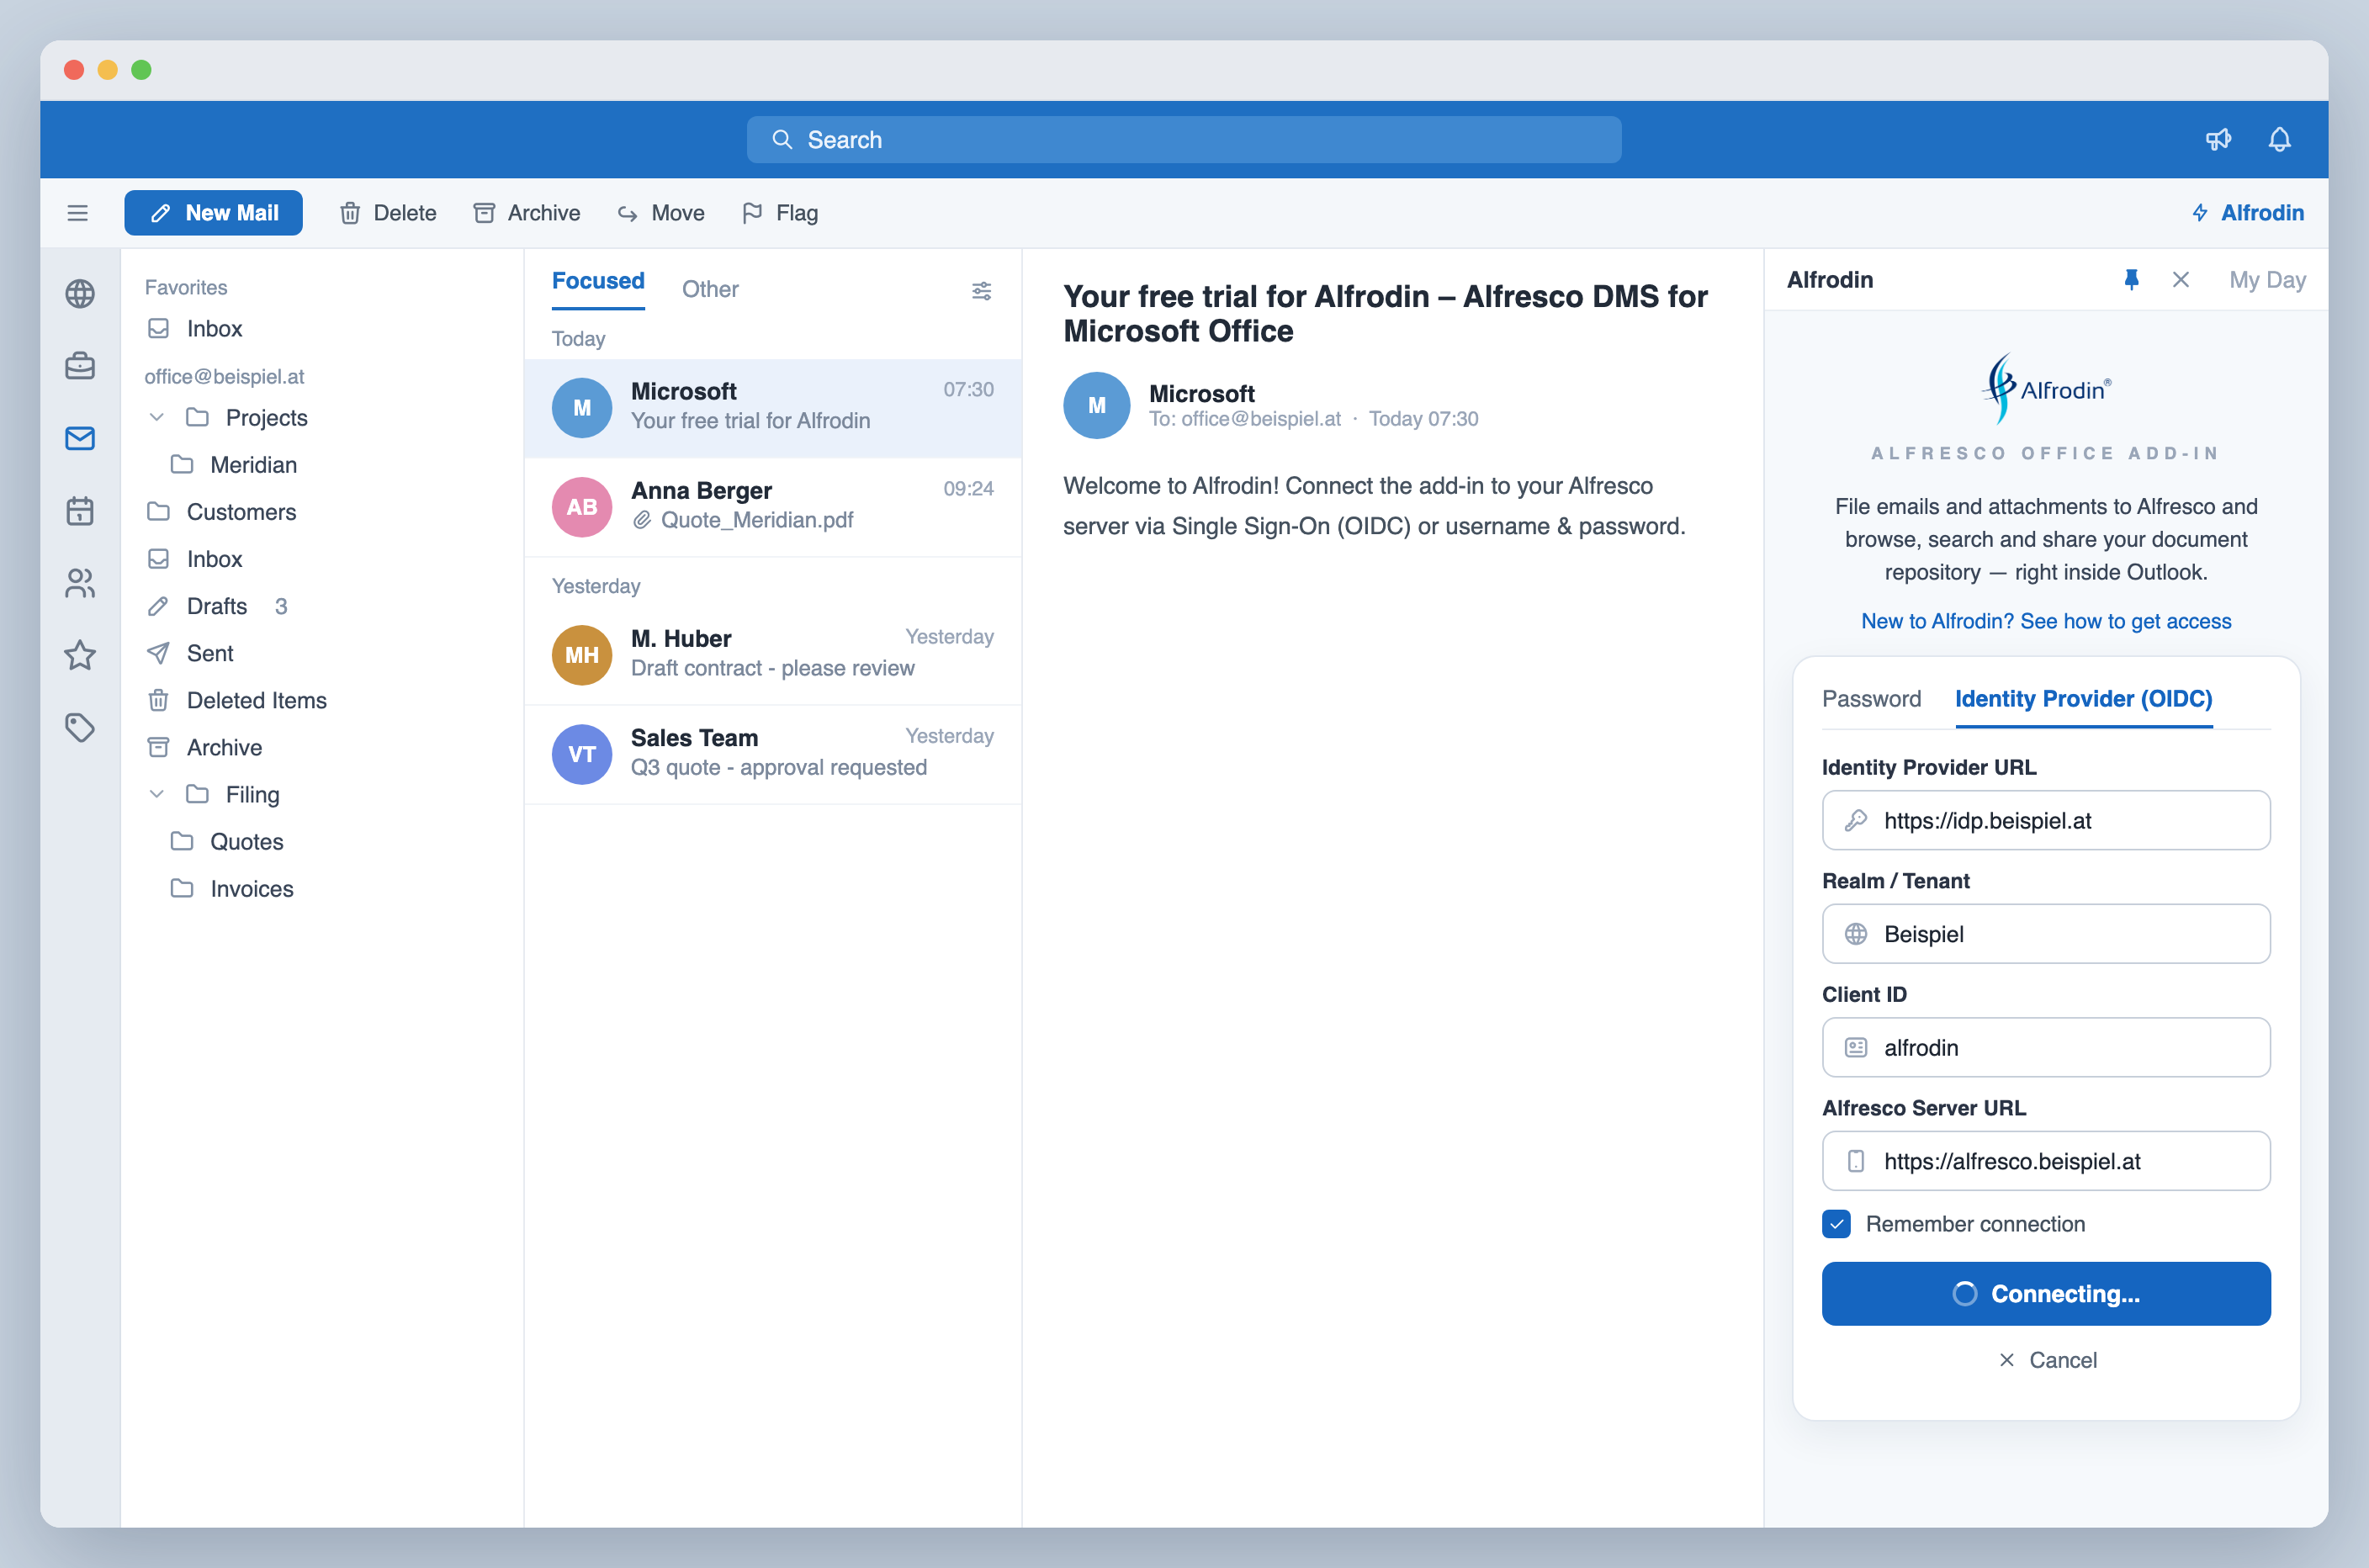Click the Client ID field
Viewport: 2369px width, 1568px height.
point(2045,1048)
